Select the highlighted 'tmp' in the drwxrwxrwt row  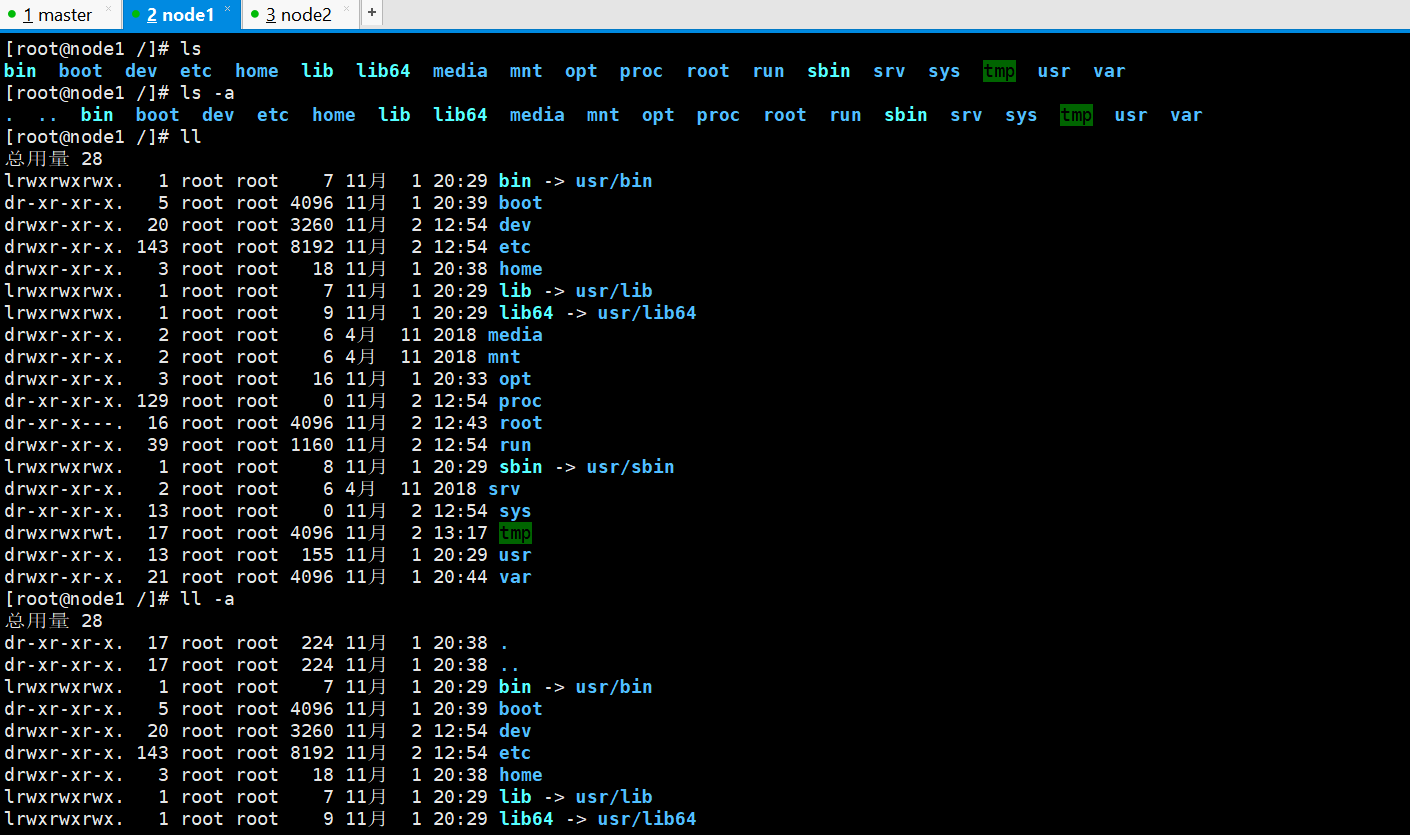click(515, 533)
